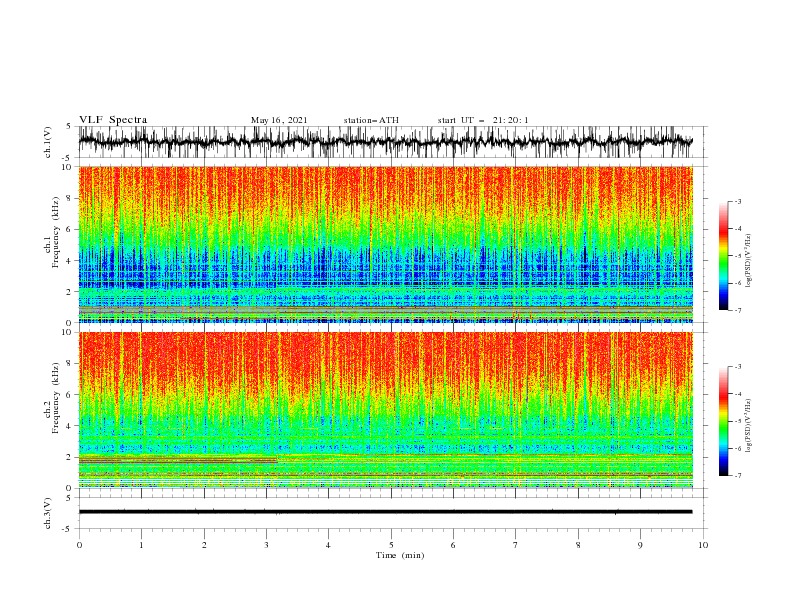Screen dimensions: 792x612
Task: Click the ch.1 PSD color scale bar
Action: (723, 256)
